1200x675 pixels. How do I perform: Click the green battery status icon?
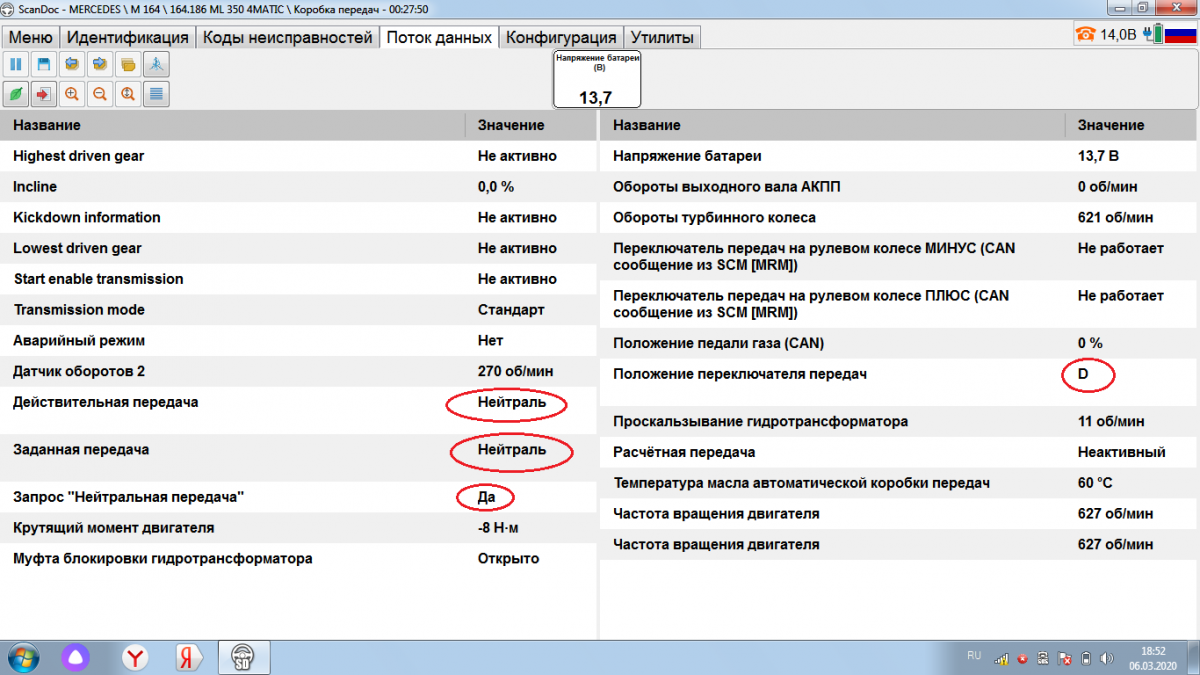(x=1157, y=35)
